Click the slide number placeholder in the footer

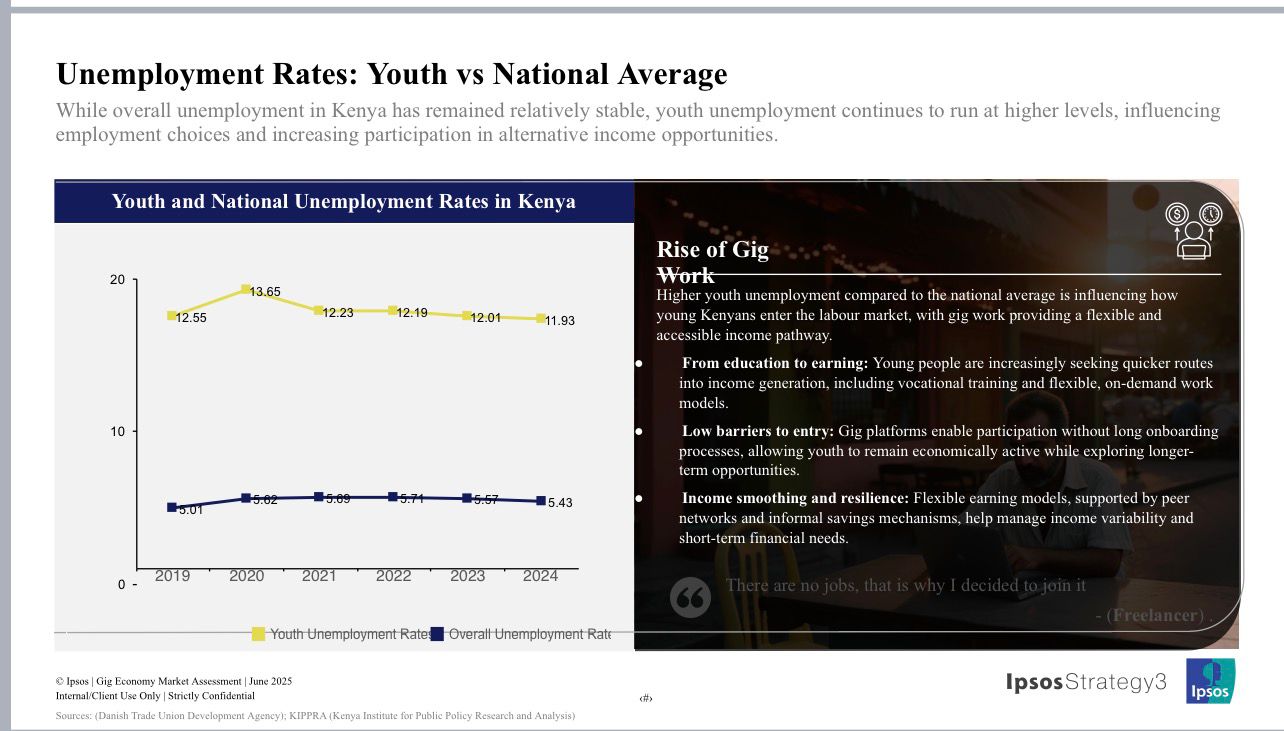[645, 699]
